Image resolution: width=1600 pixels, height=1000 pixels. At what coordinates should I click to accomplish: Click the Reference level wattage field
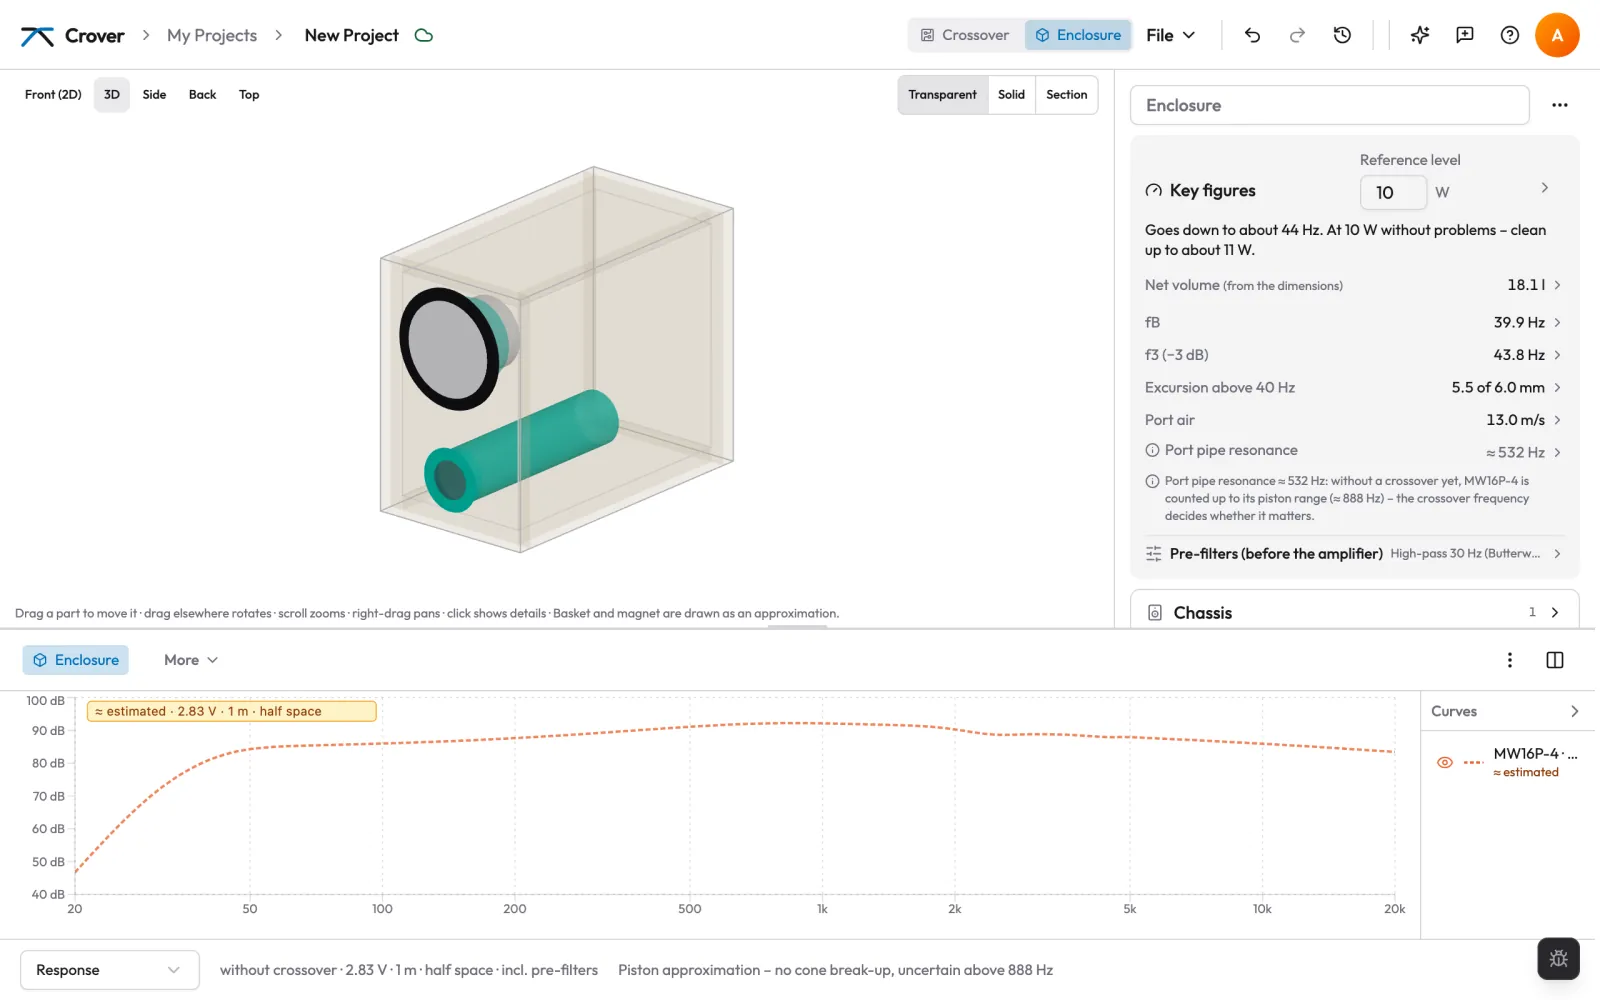pos(1393,192)
